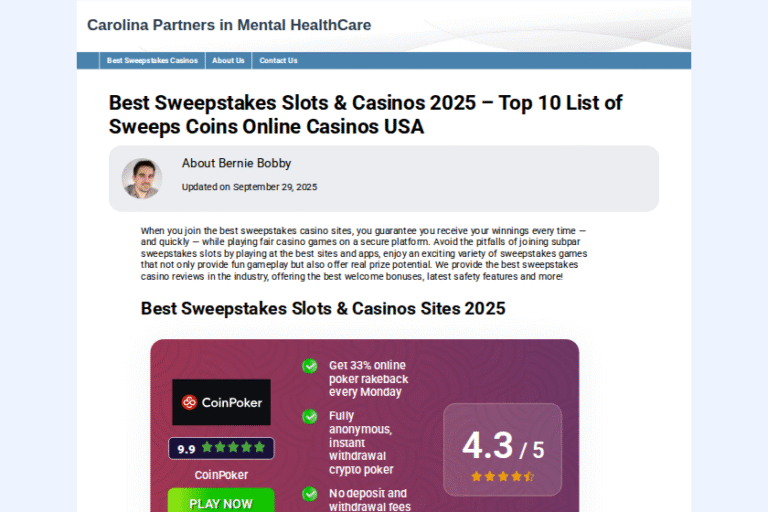The width and height of the screenshot is (768, 512).
Task: Click the green stars in 9.9 badge
Action: pyautogui.click(x=233, y=448)
